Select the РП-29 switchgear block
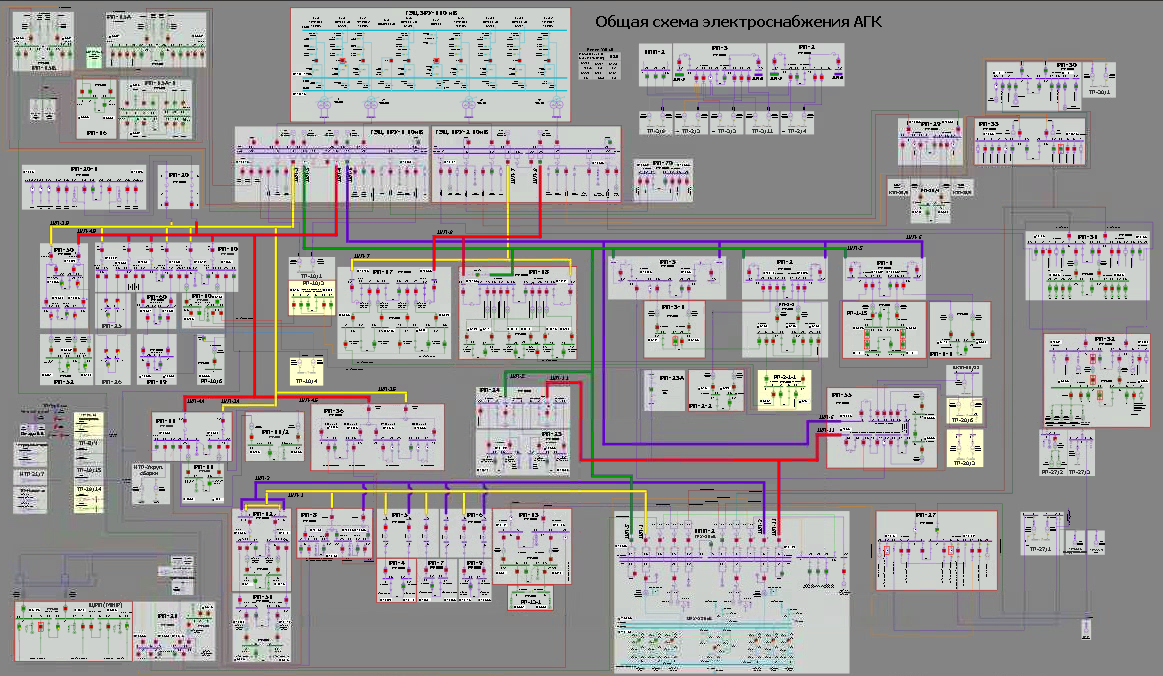Viewport: 1163px width, 676px height. tap(931, 141)
